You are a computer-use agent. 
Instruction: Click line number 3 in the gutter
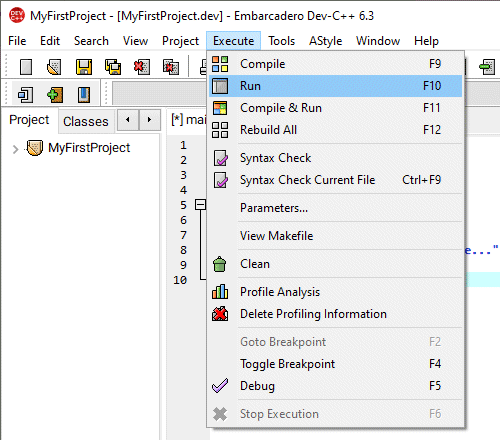coord(183,175)
